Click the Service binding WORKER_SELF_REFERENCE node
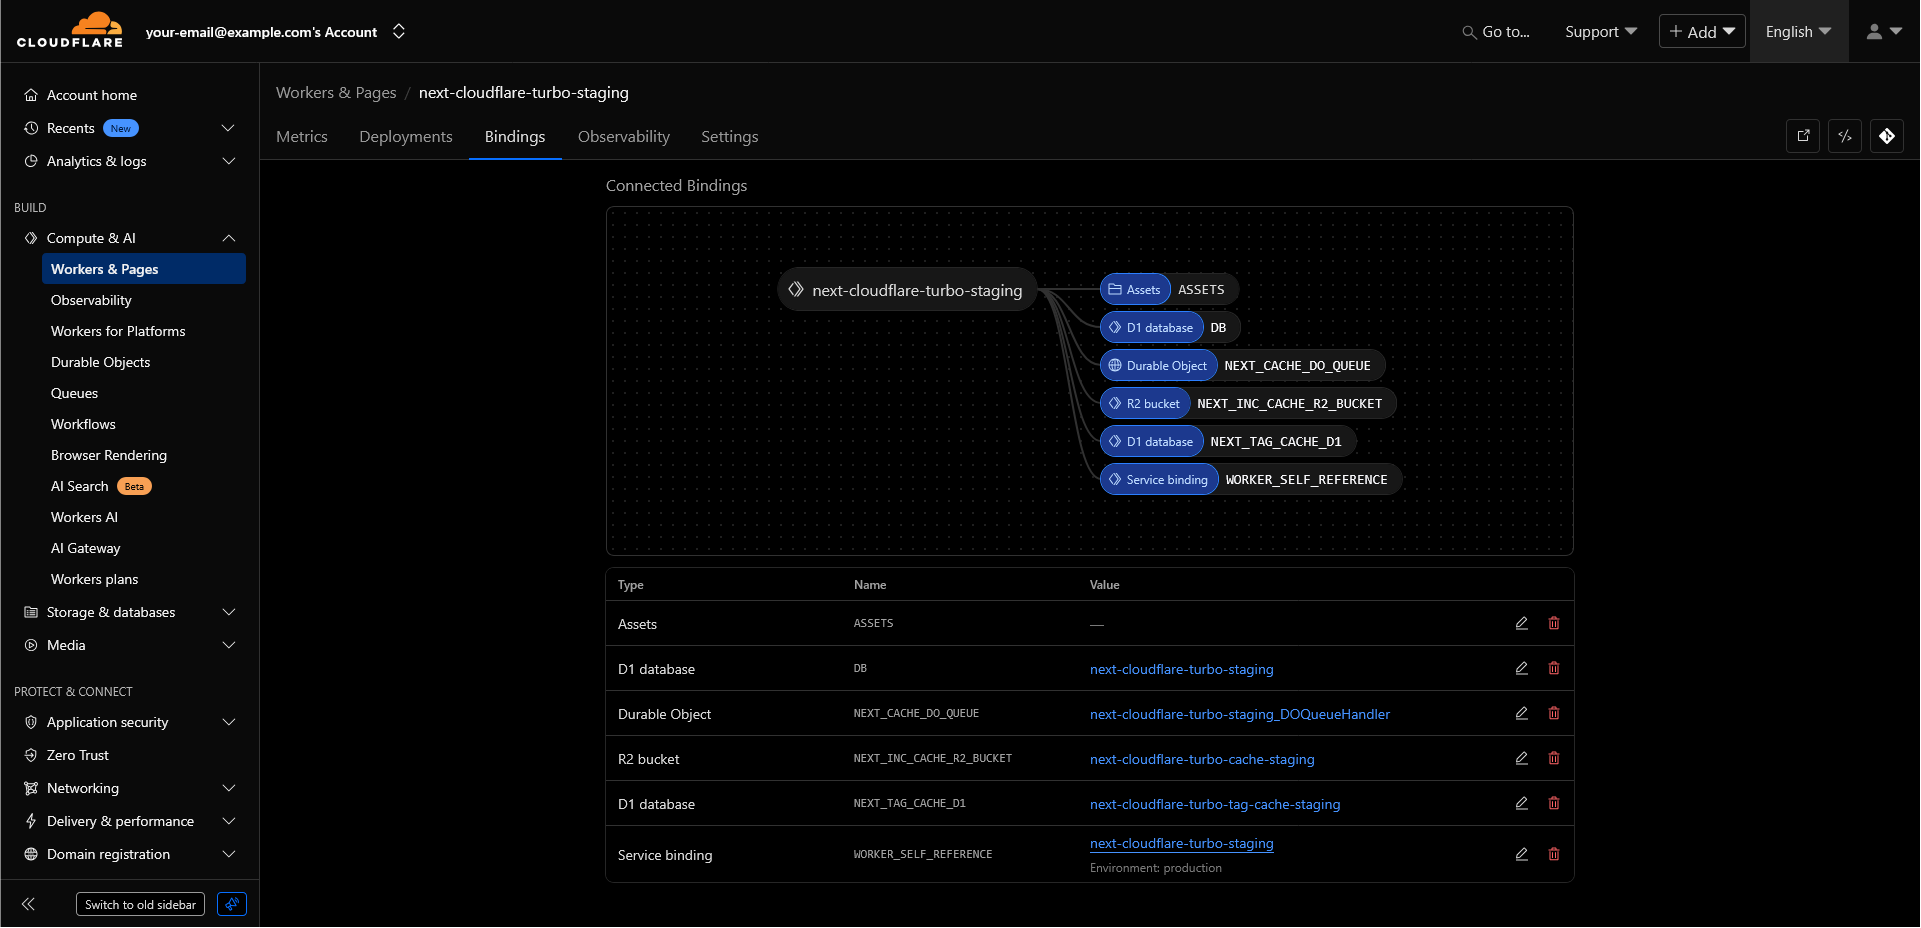1921x928 pixels. click(x=1252, y=479)
